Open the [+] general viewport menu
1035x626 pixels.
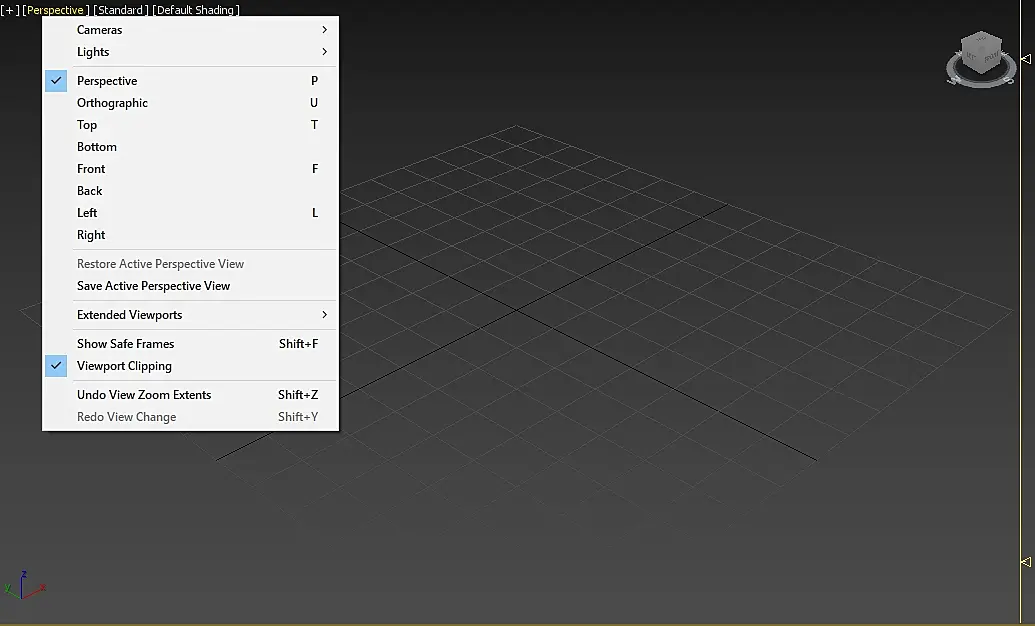10,10
